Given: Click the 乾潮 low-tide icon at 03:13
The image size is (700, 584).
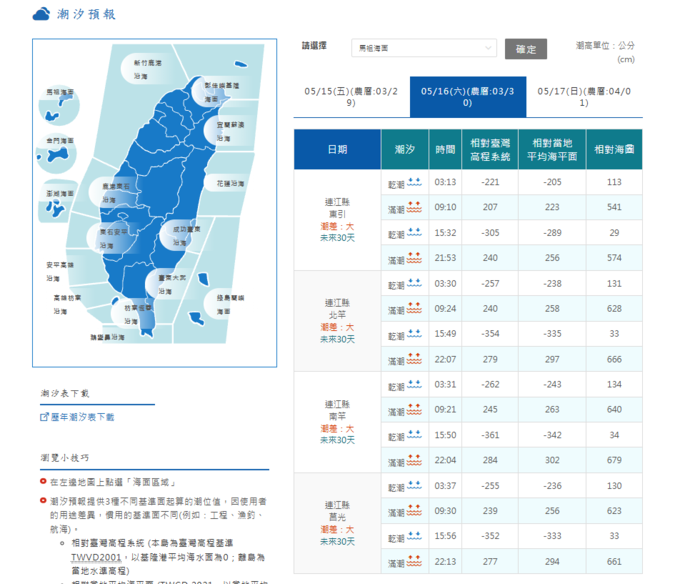Looking at the screenshot, I should 414,182.
